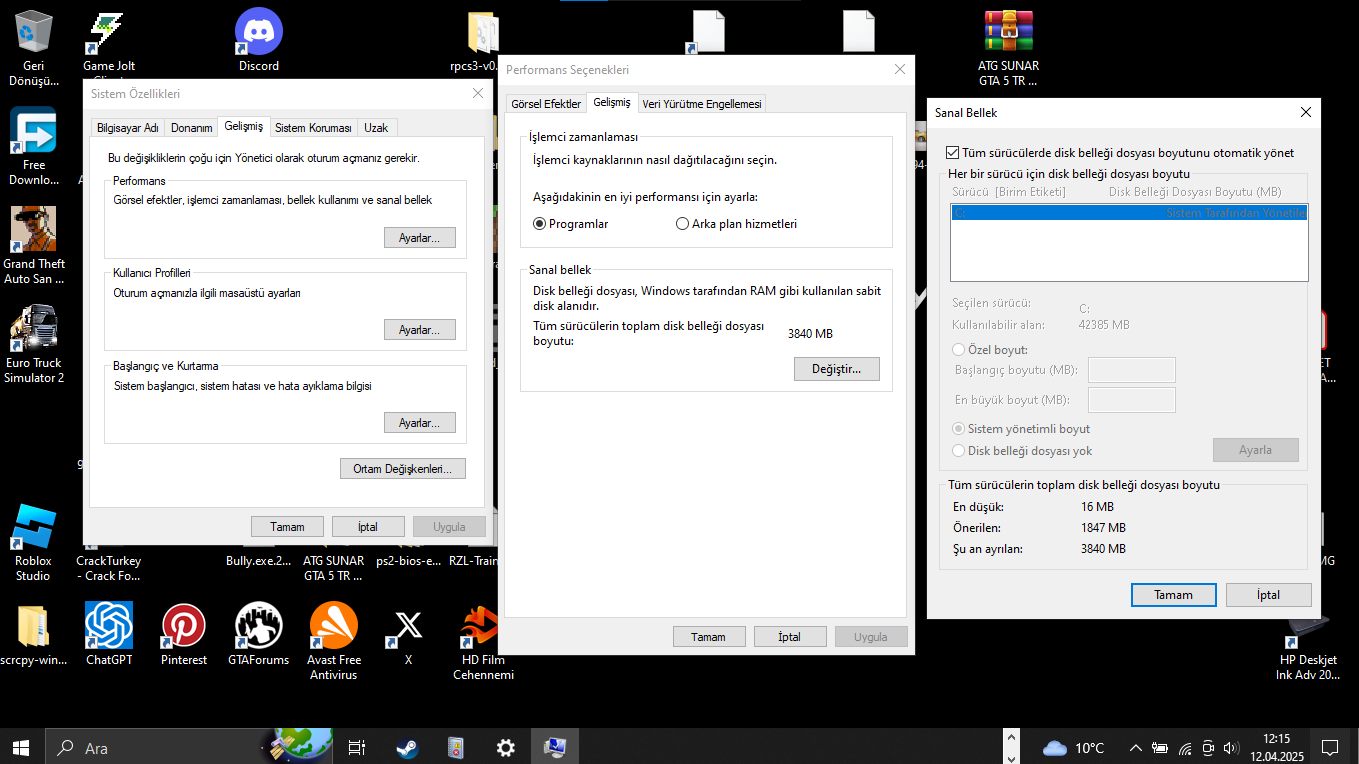Click the System Properties taskbar icon
Viewport: 1359px width, 764px height.
click(555, 747)
